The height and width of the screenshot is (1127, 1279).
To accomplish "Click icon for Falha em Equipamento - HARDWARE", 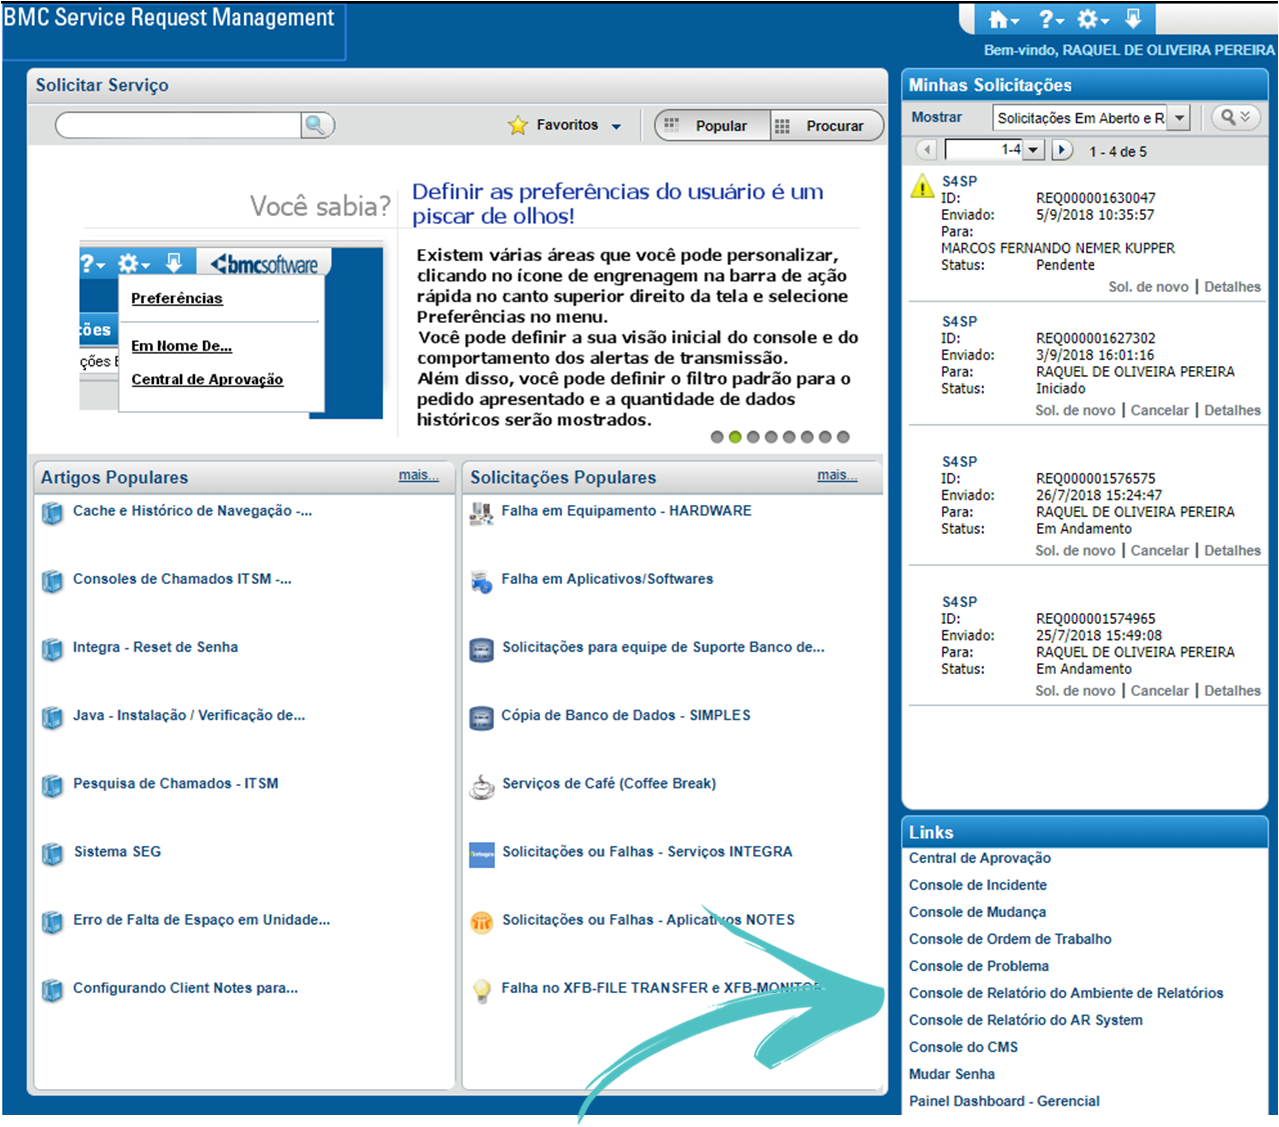I will click(x=482, y=514).
